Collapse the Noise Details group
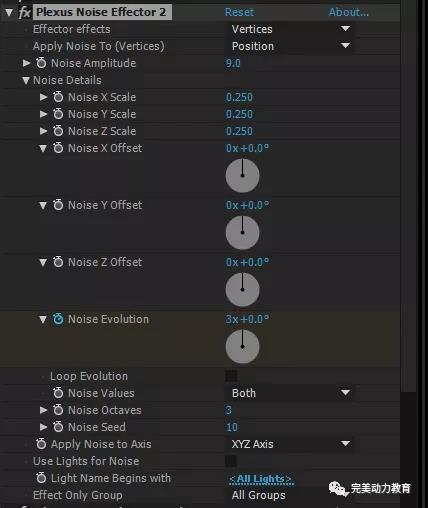This screenshot has height=508, width=428. click(x=26, y=80)
